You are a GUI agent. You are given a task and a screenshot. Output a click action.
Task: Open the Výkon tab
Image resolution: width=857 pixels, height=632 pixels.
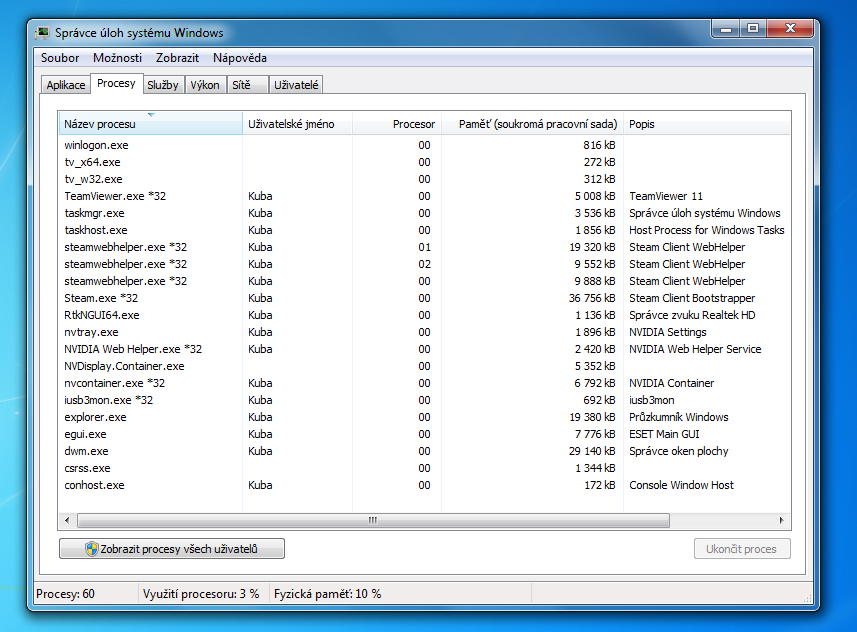click(x=205, y=85)
